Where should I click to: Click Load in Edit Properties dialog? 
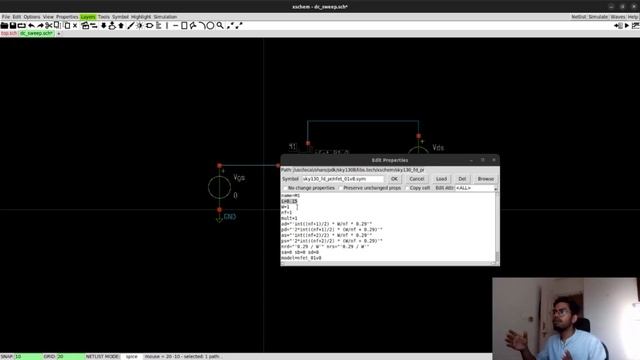tap(441, 179)
